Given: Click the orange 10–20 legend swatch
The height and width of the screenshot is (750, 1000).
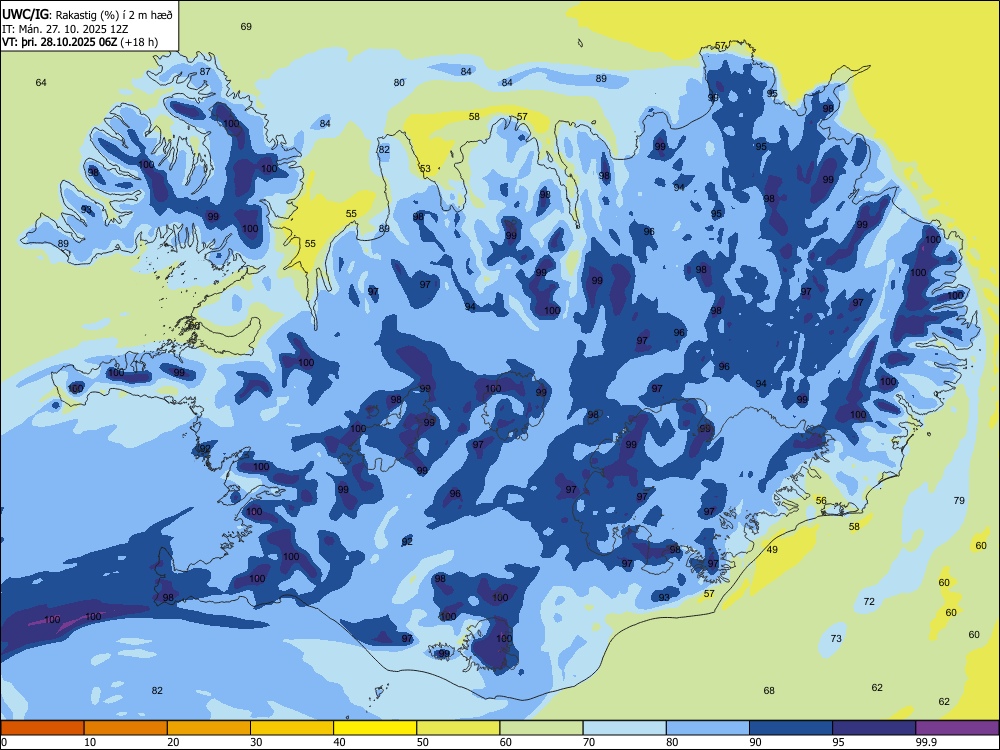Looking at the screenshot, I should 126,728.
